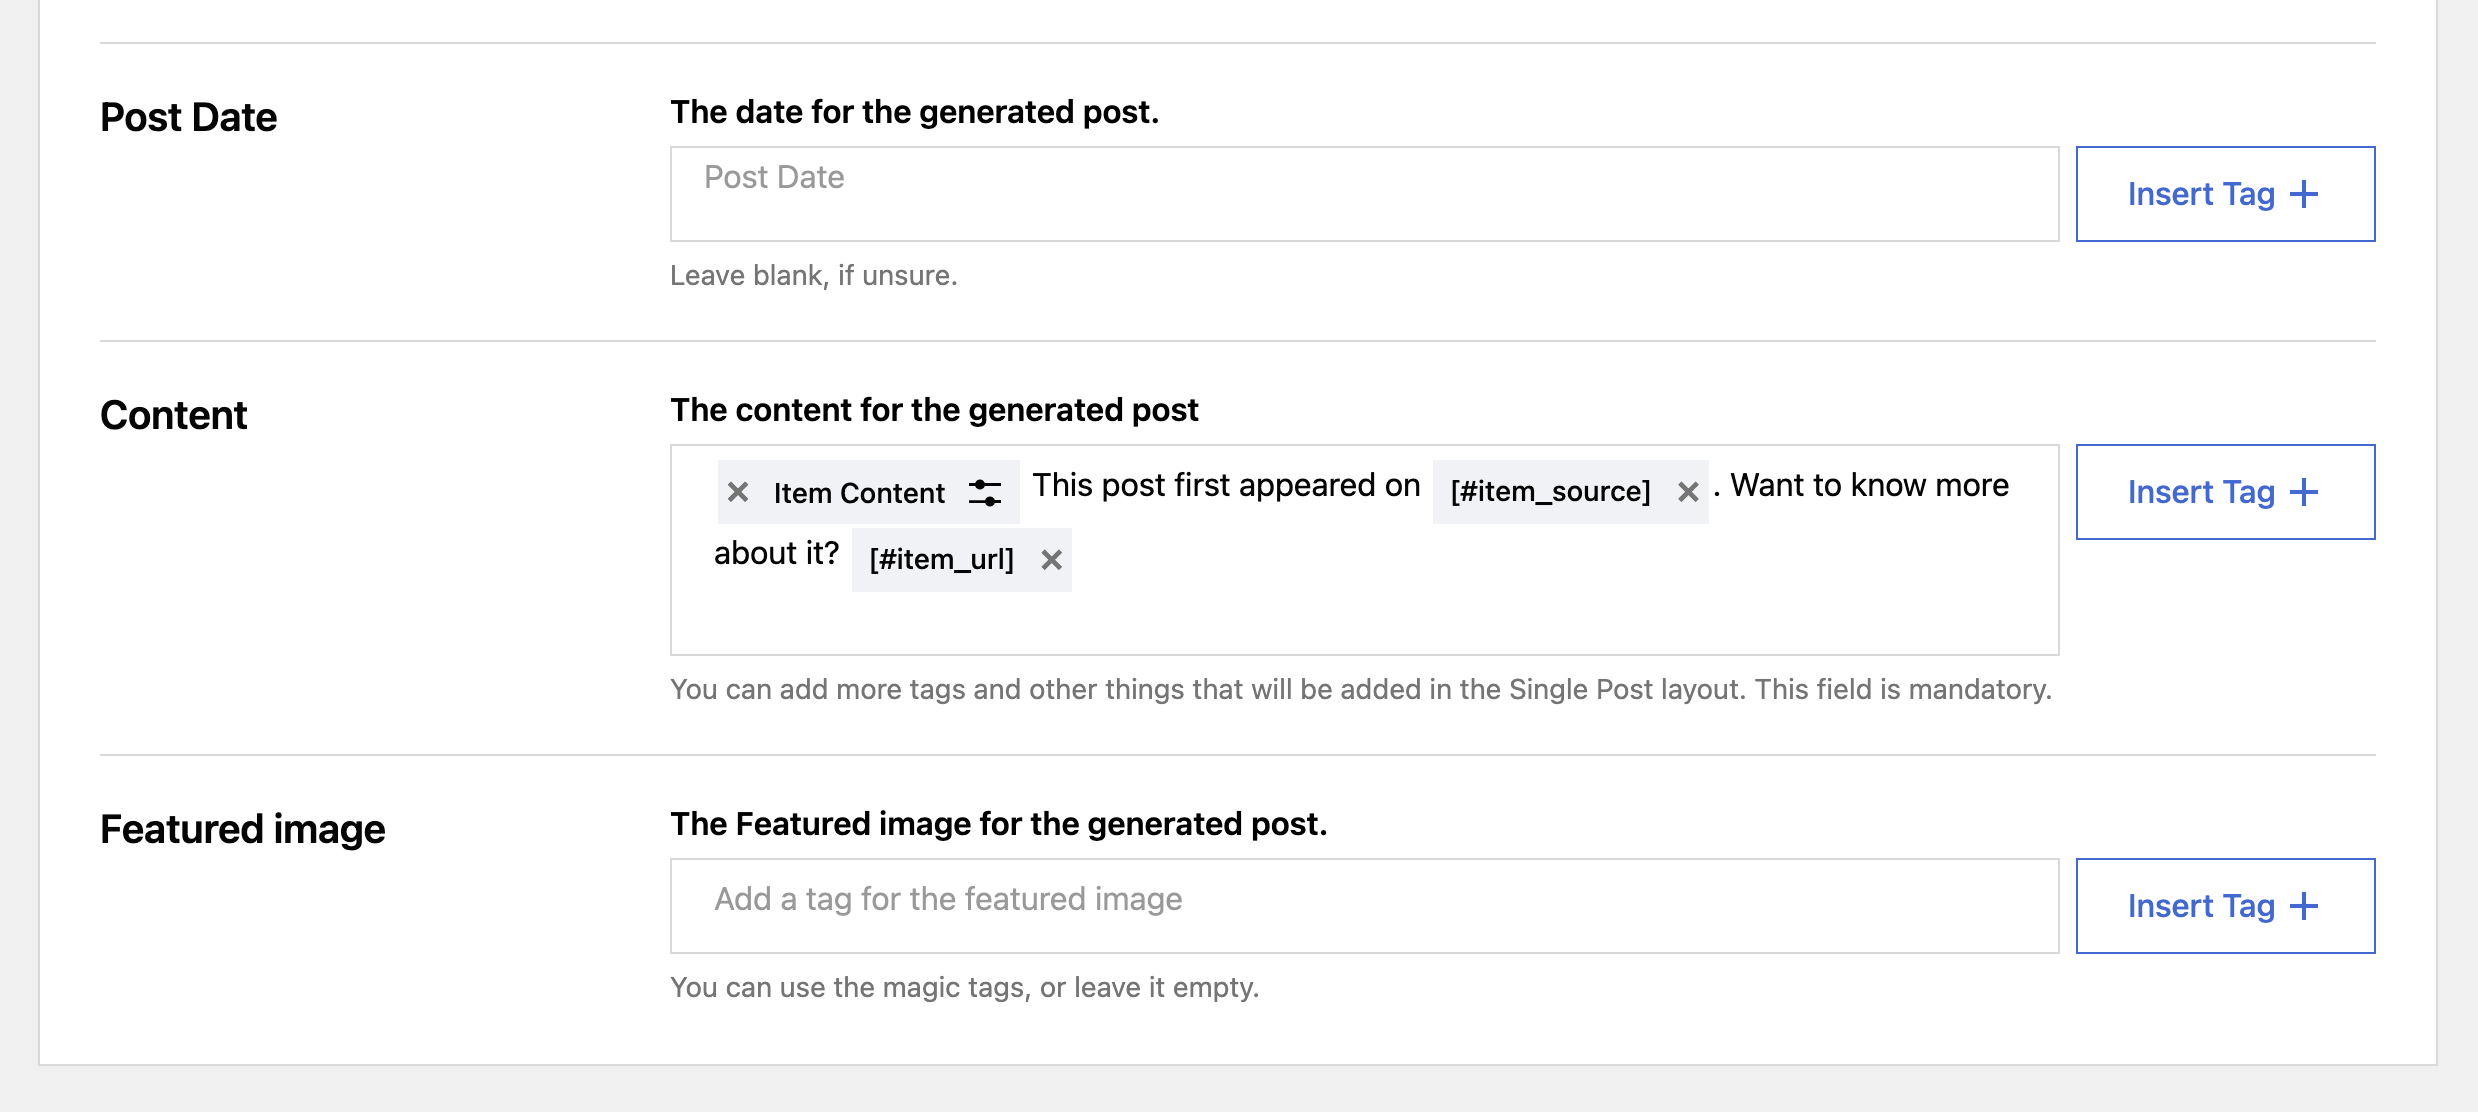Click empty area at bottom of Content editor

pyautogui.click(x=1364, y=624)
